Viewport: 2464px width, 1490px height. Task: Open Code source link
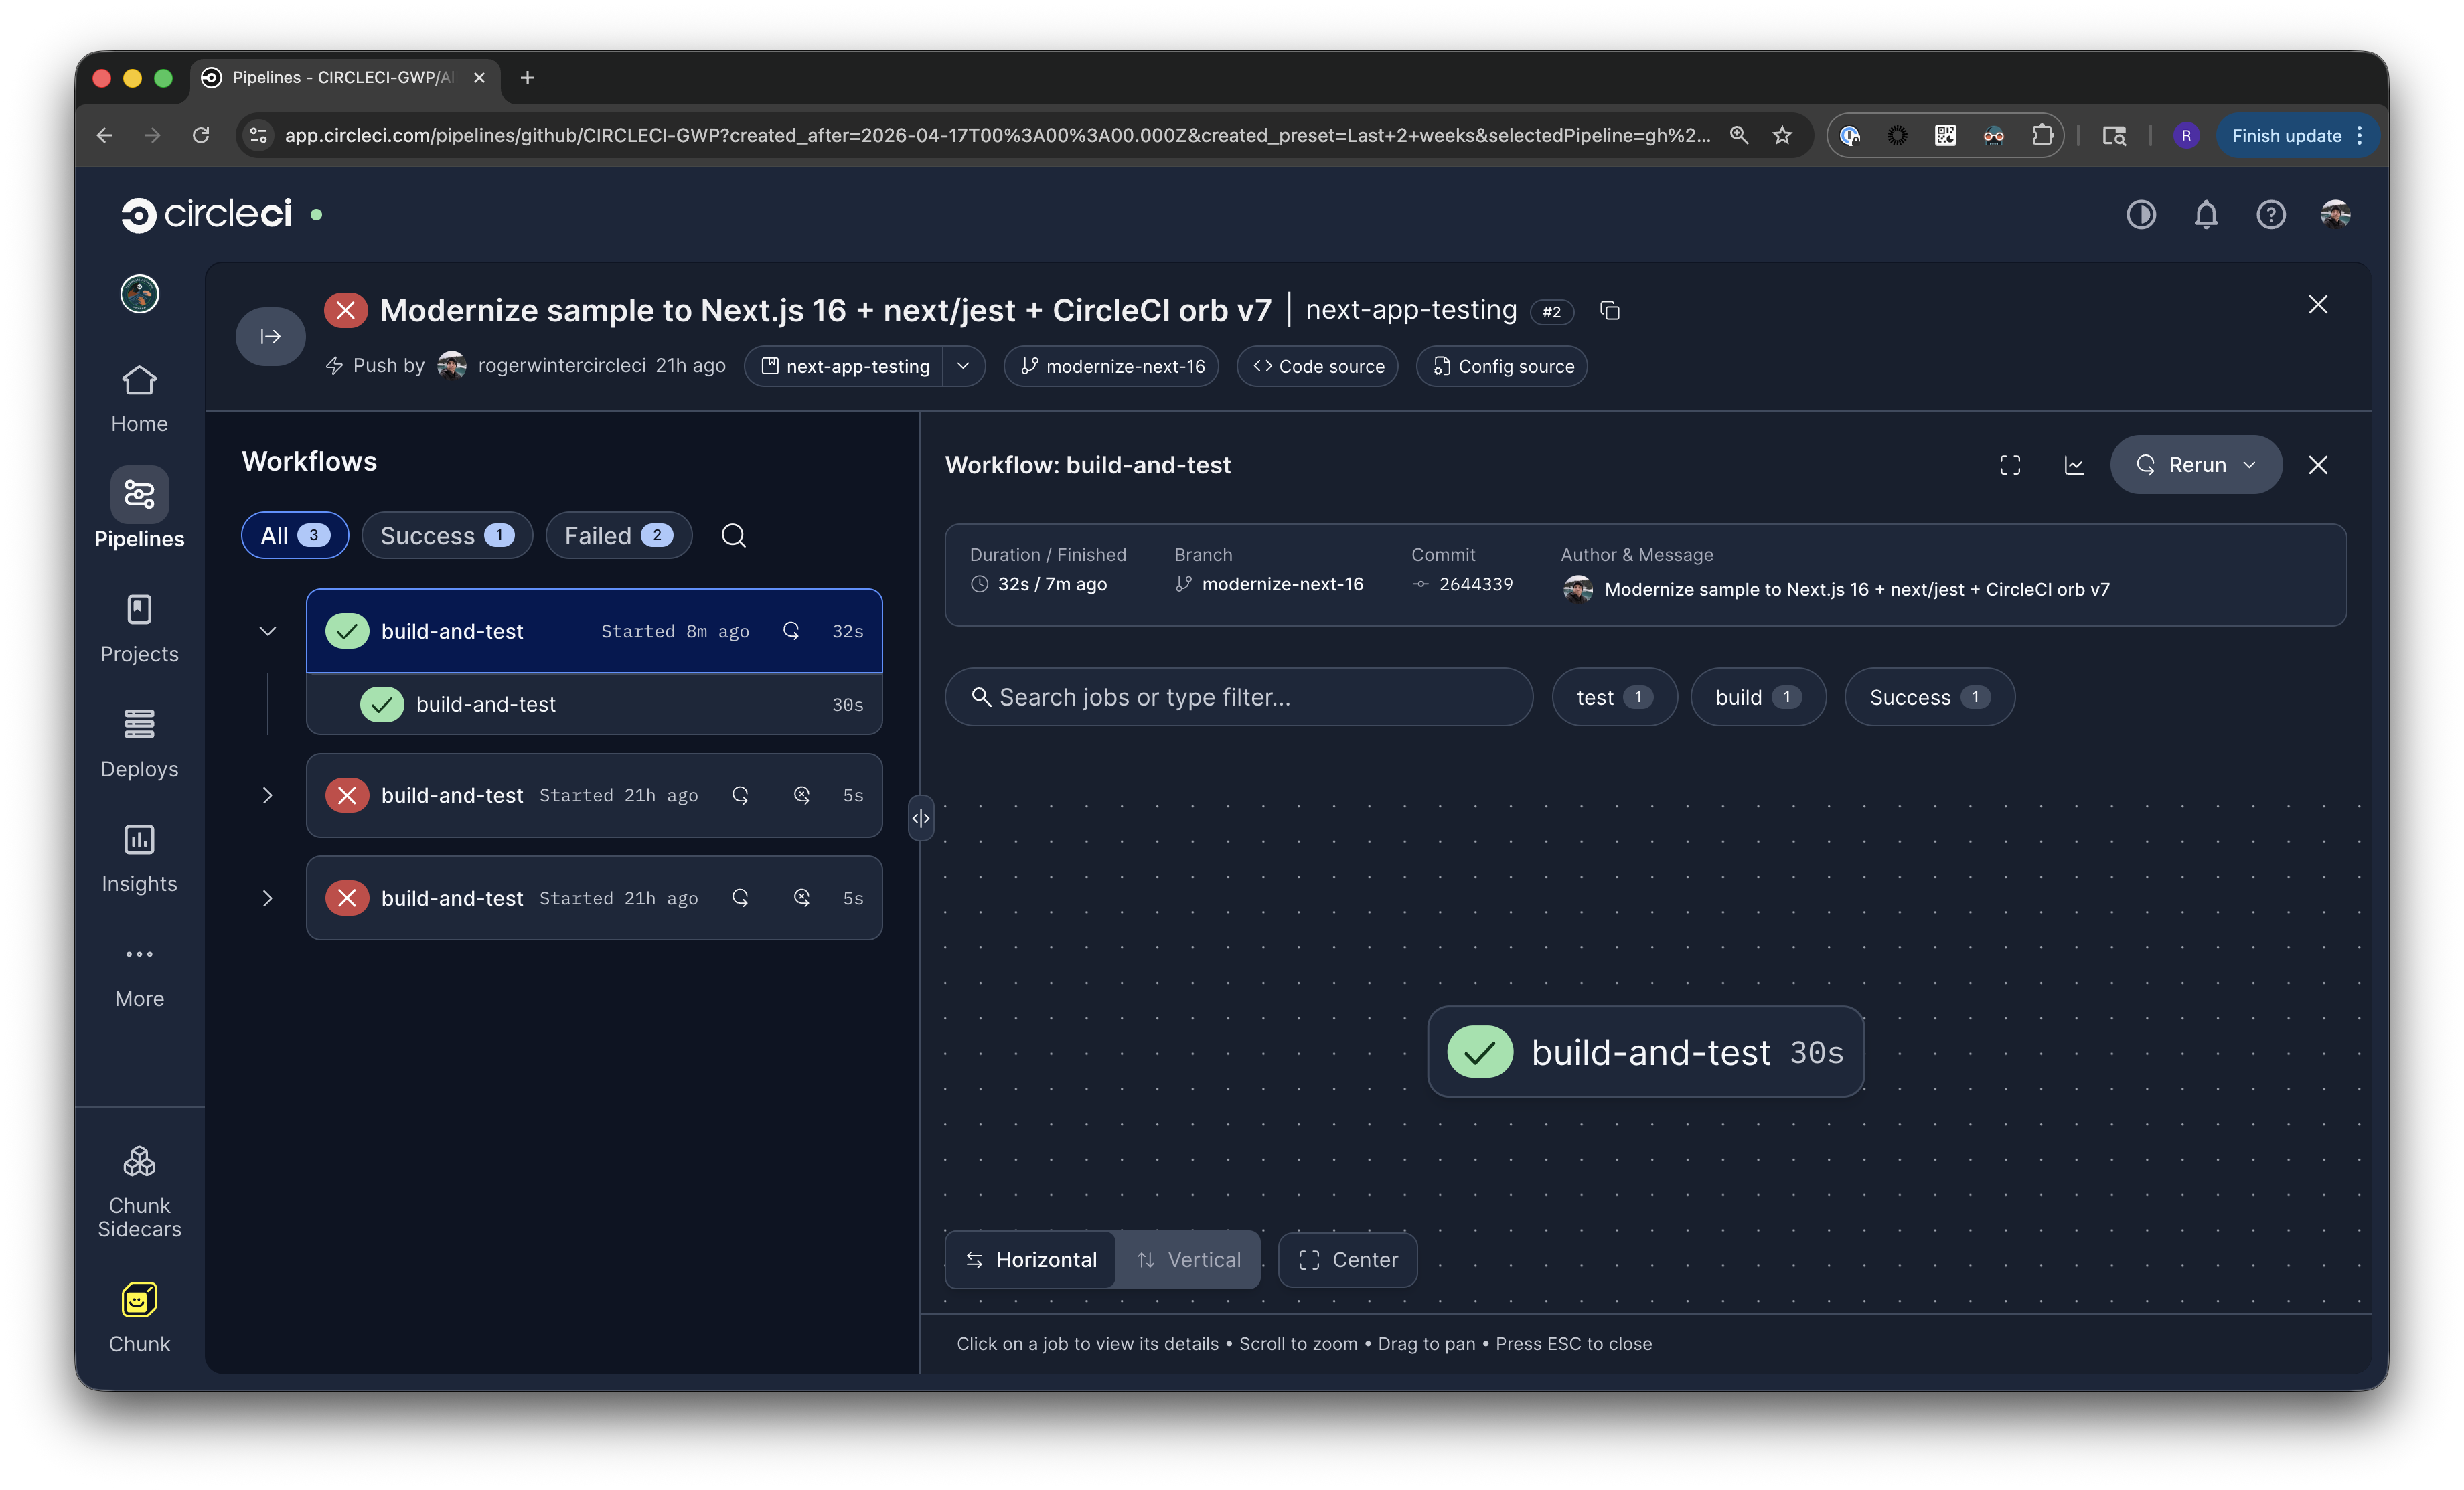point(1317,366)
